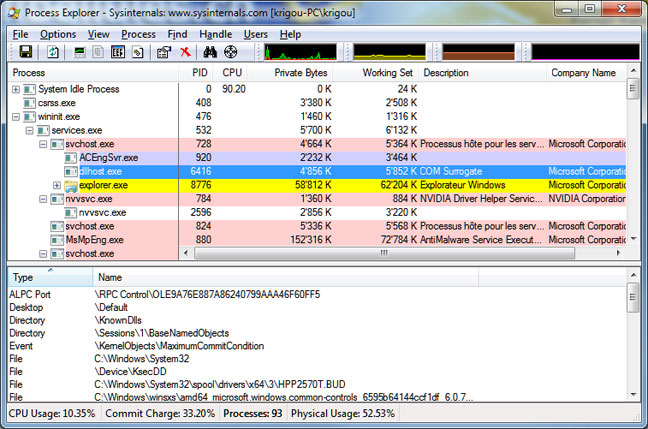Screen dimensions: 648x429
Task: Click the red X Kill Process icon
Action: 185,52
